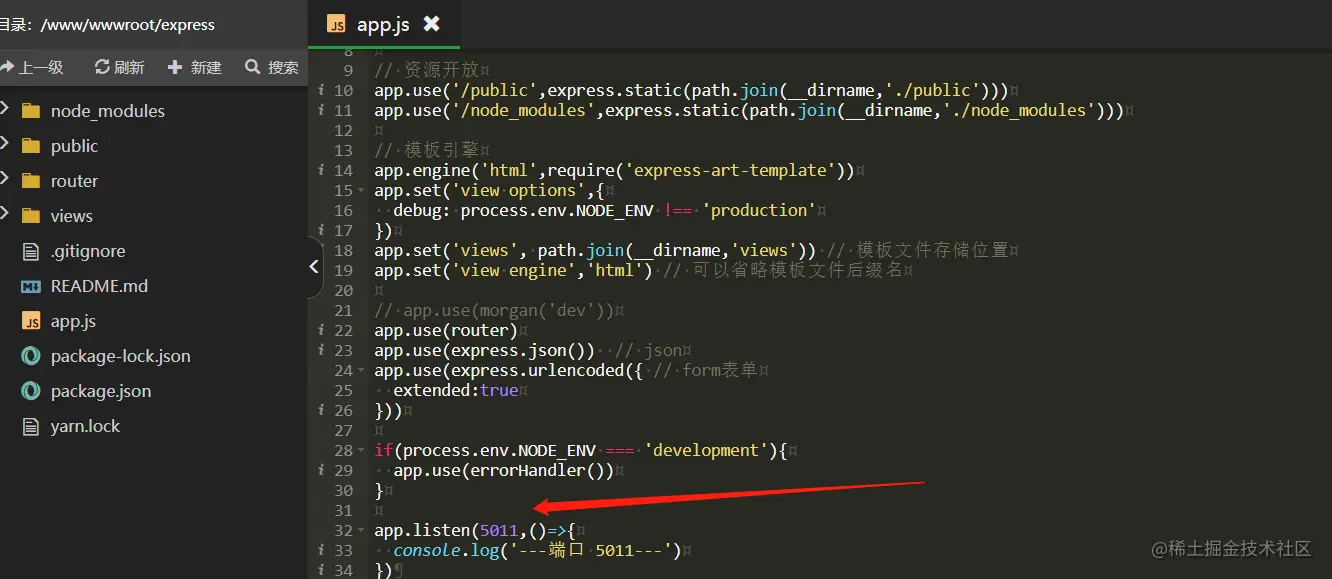Collapse the app.listen block at line 32
1332x579 pixels.
click(x=359, y=529)
